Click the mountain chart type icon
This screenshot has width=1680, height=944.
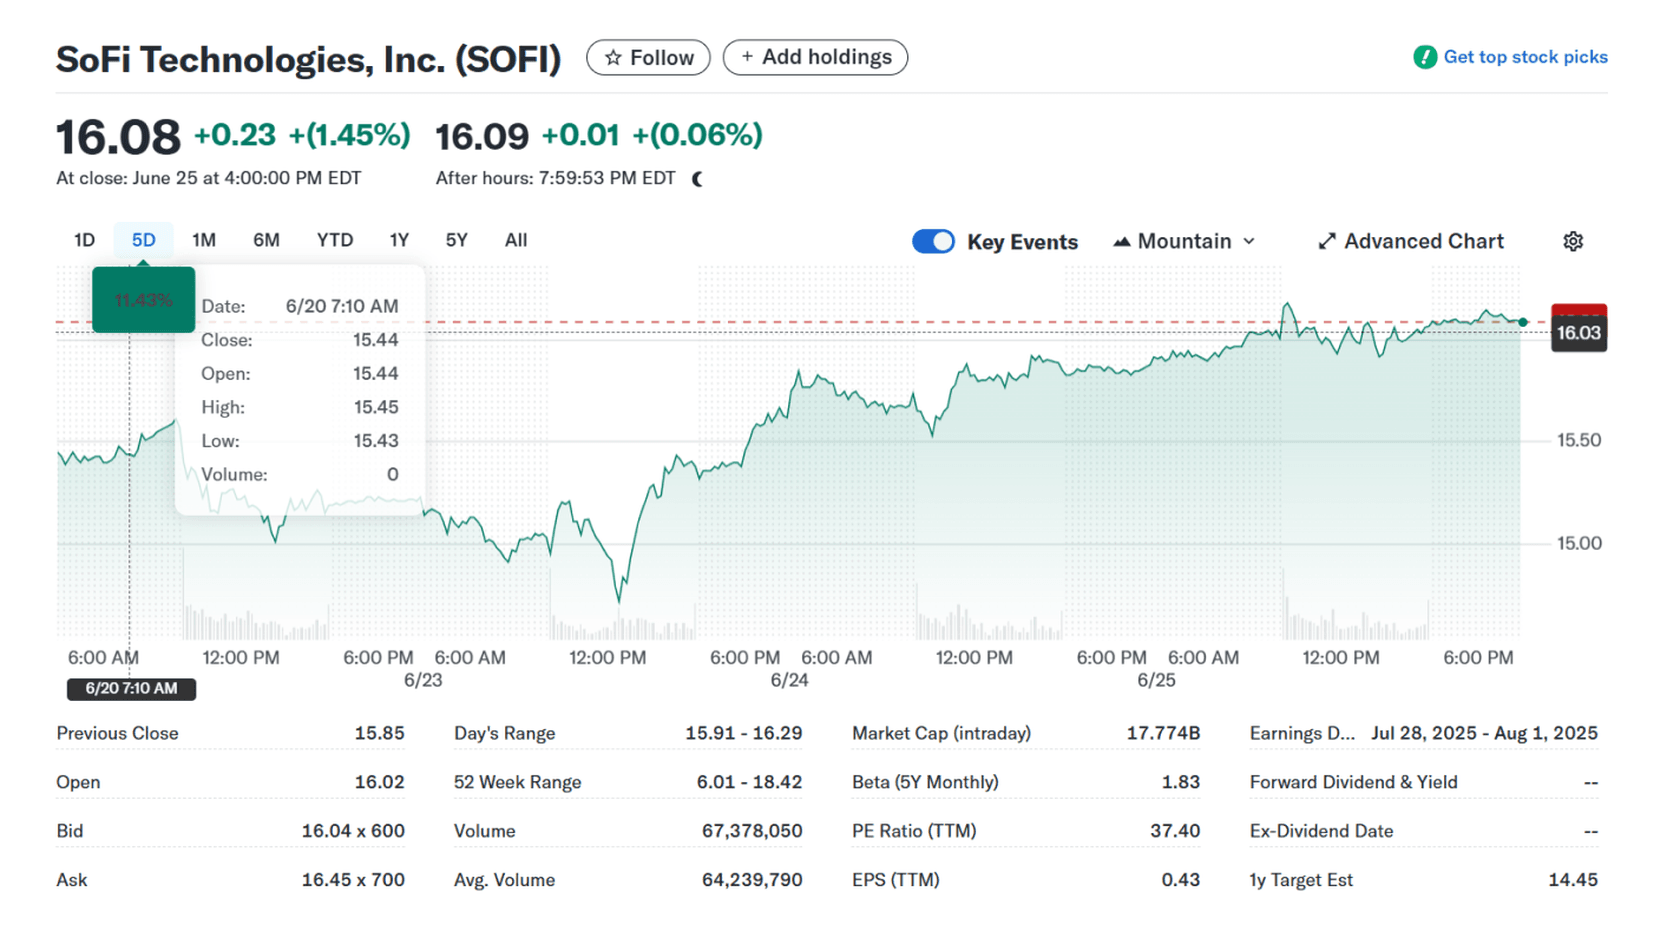point(1122,241)
